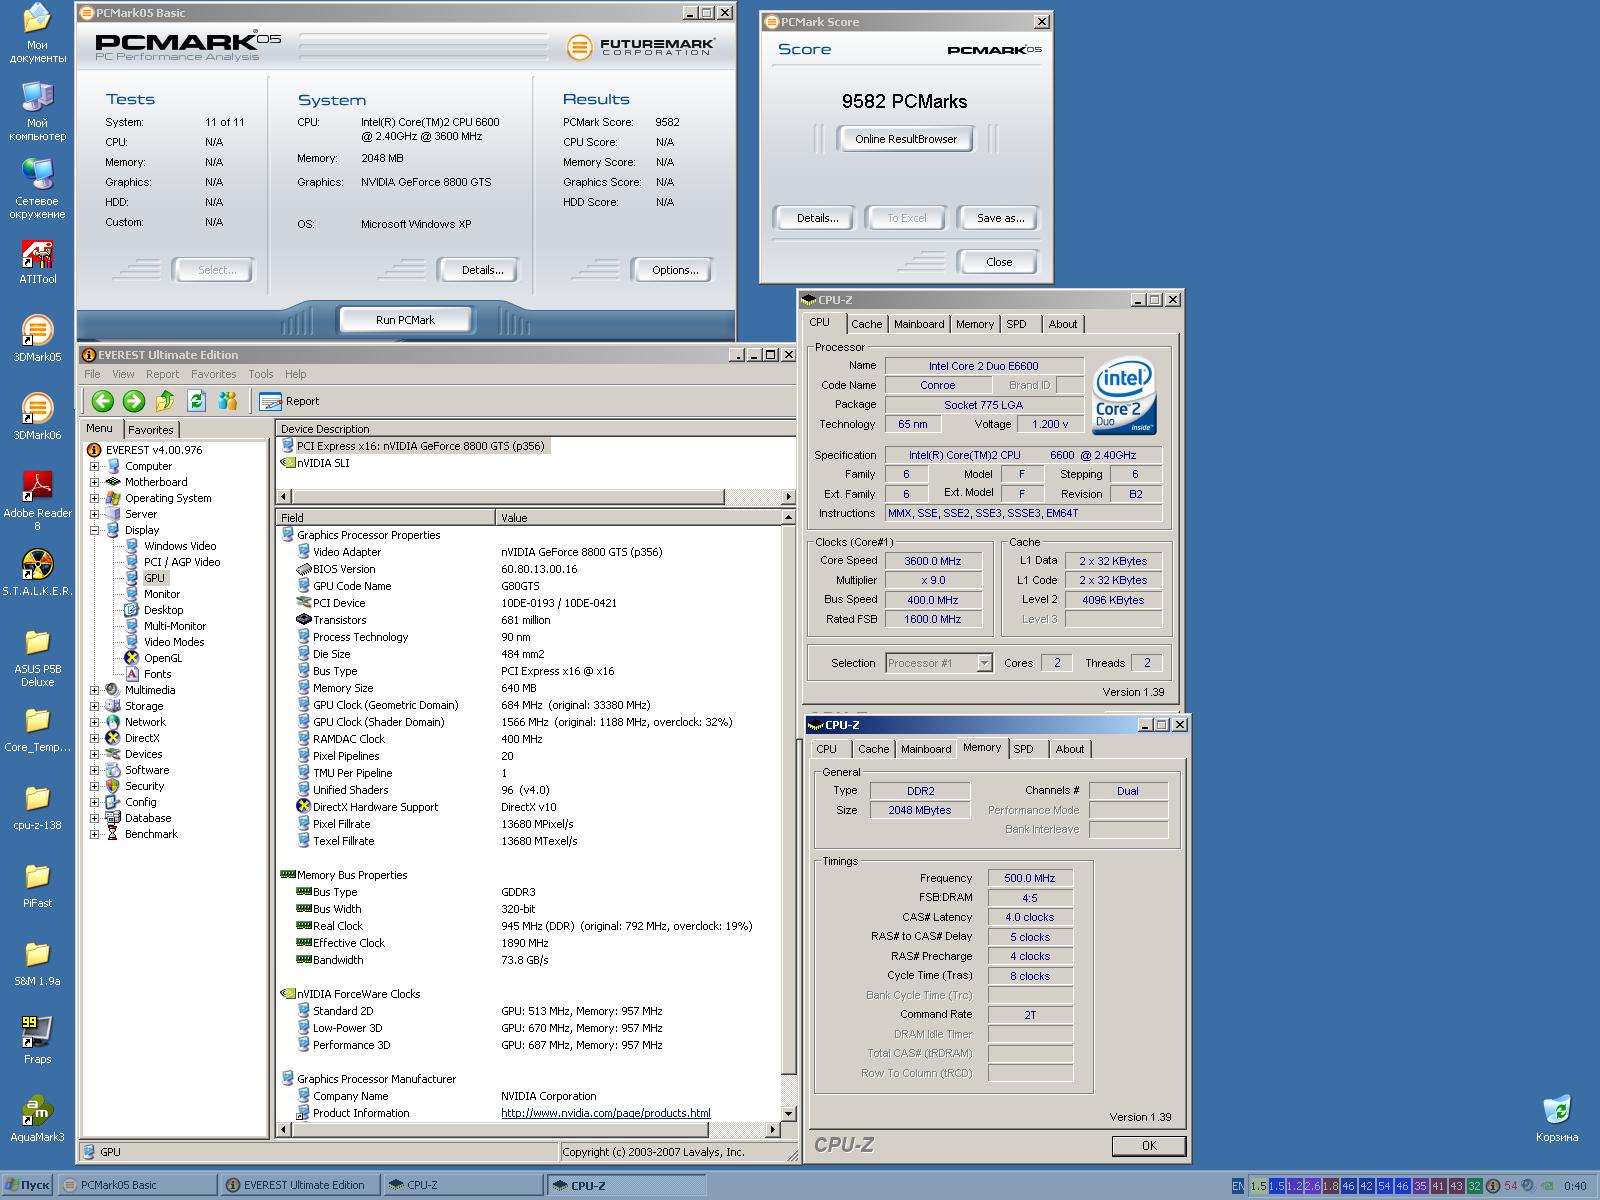Click Online ResultBrowser button
Screen dimensions: 1600x1200
coord(906,139)
